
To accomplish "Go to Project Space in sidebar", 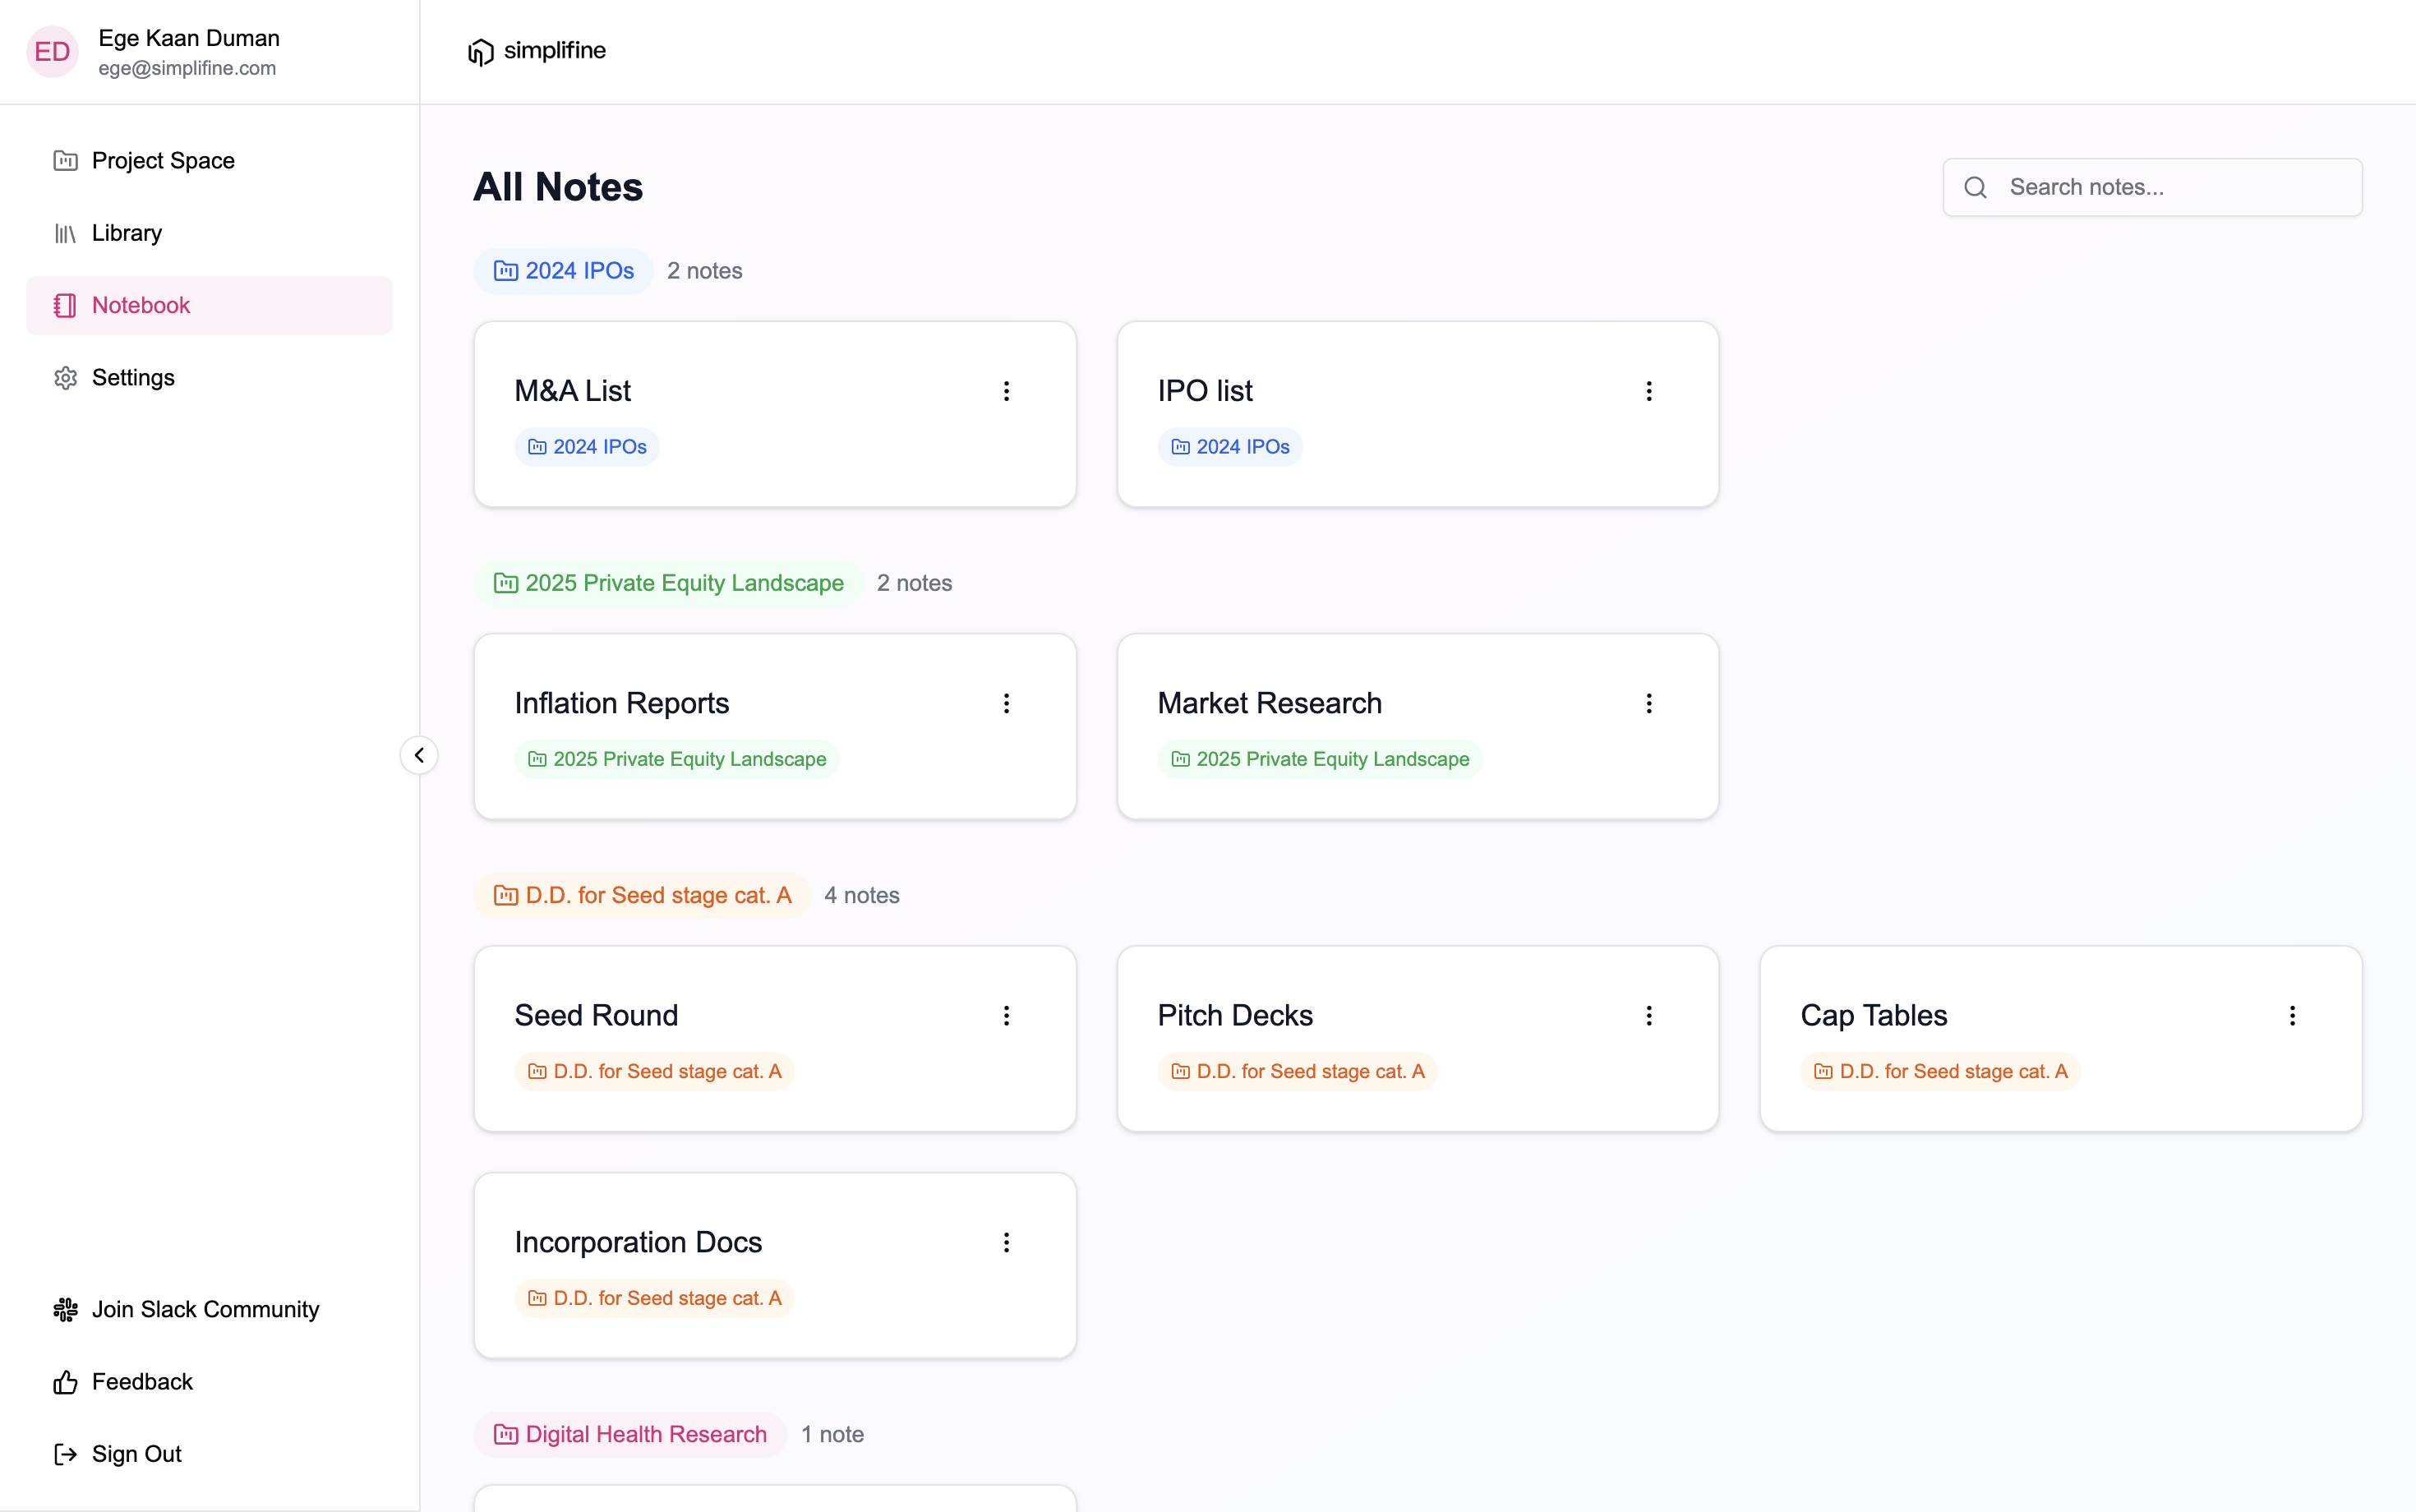I will pos(163,161).
